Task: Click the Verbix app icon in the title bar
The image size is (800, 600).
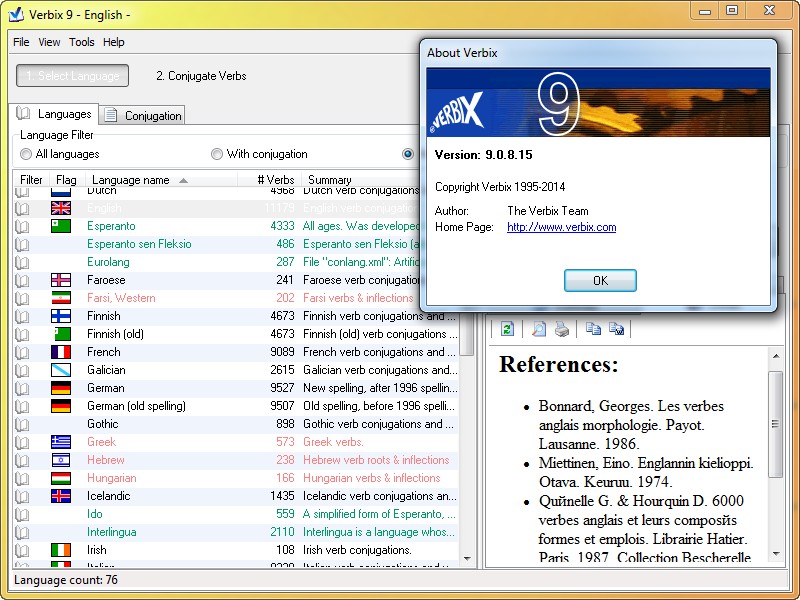Action: coord(16,14)
